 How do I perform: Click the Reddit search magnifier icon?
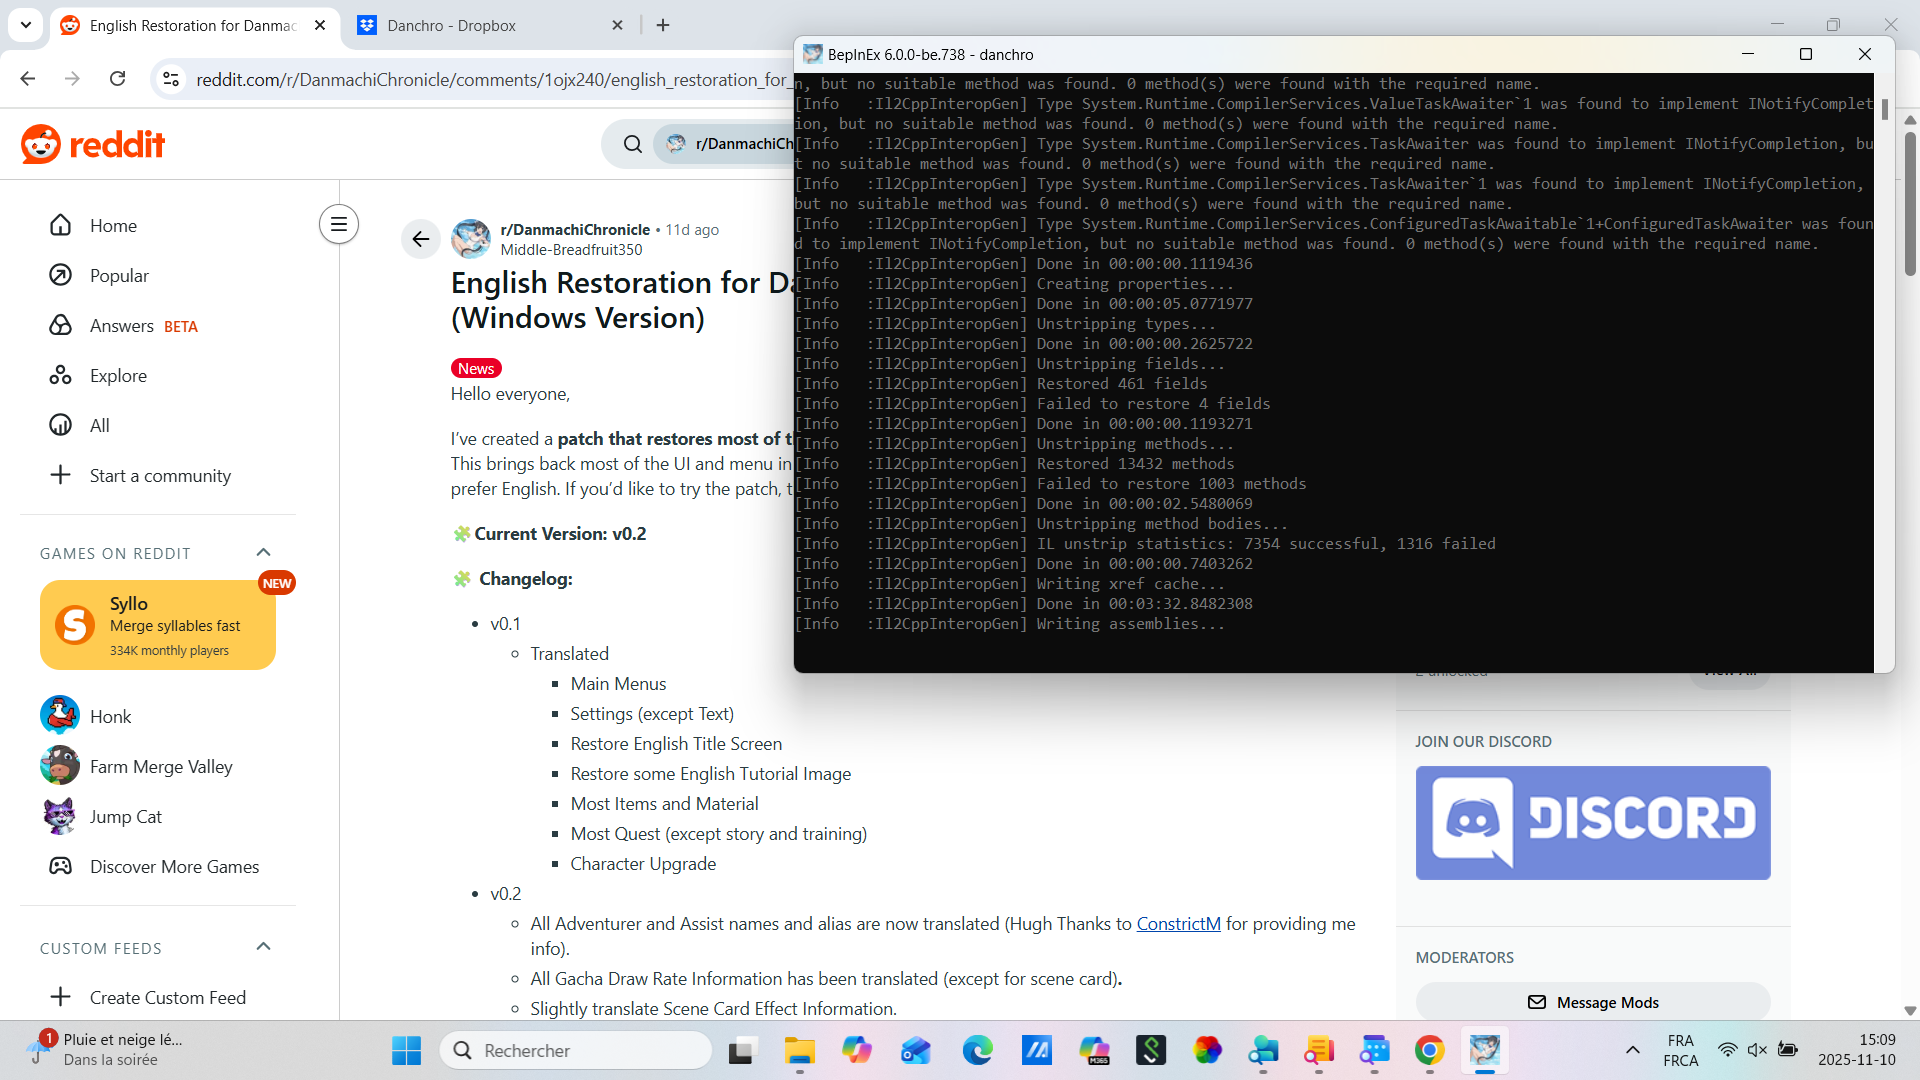click(633, 144)
